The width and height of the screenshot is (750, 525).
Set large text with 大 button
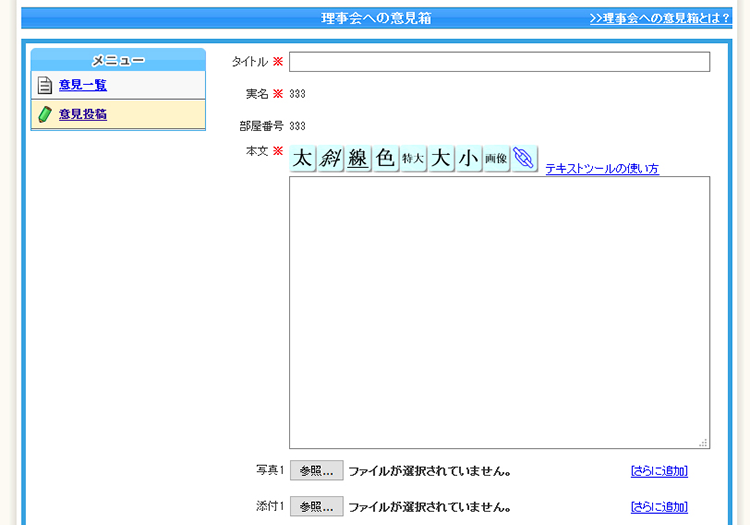[x=441, y=159]
